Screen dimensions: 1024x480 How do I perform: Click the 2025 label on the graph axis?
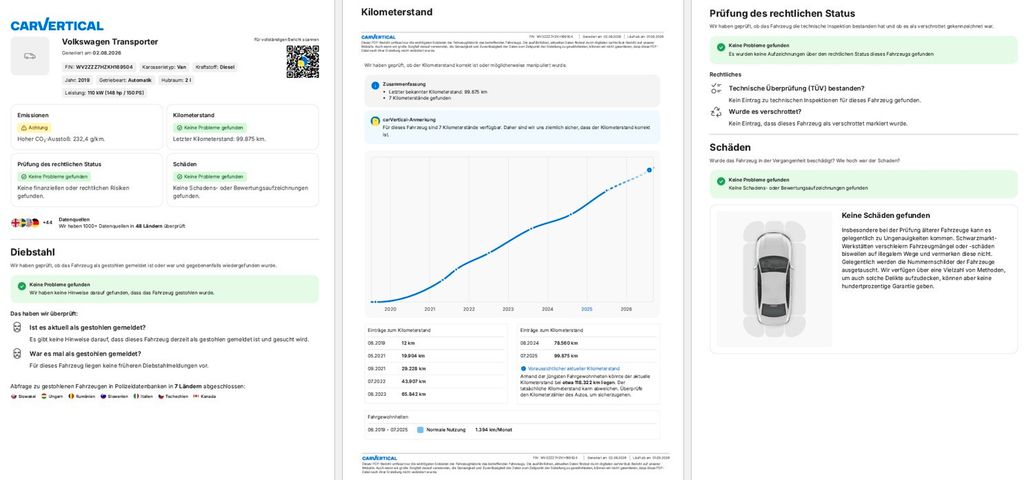[587, 310]
